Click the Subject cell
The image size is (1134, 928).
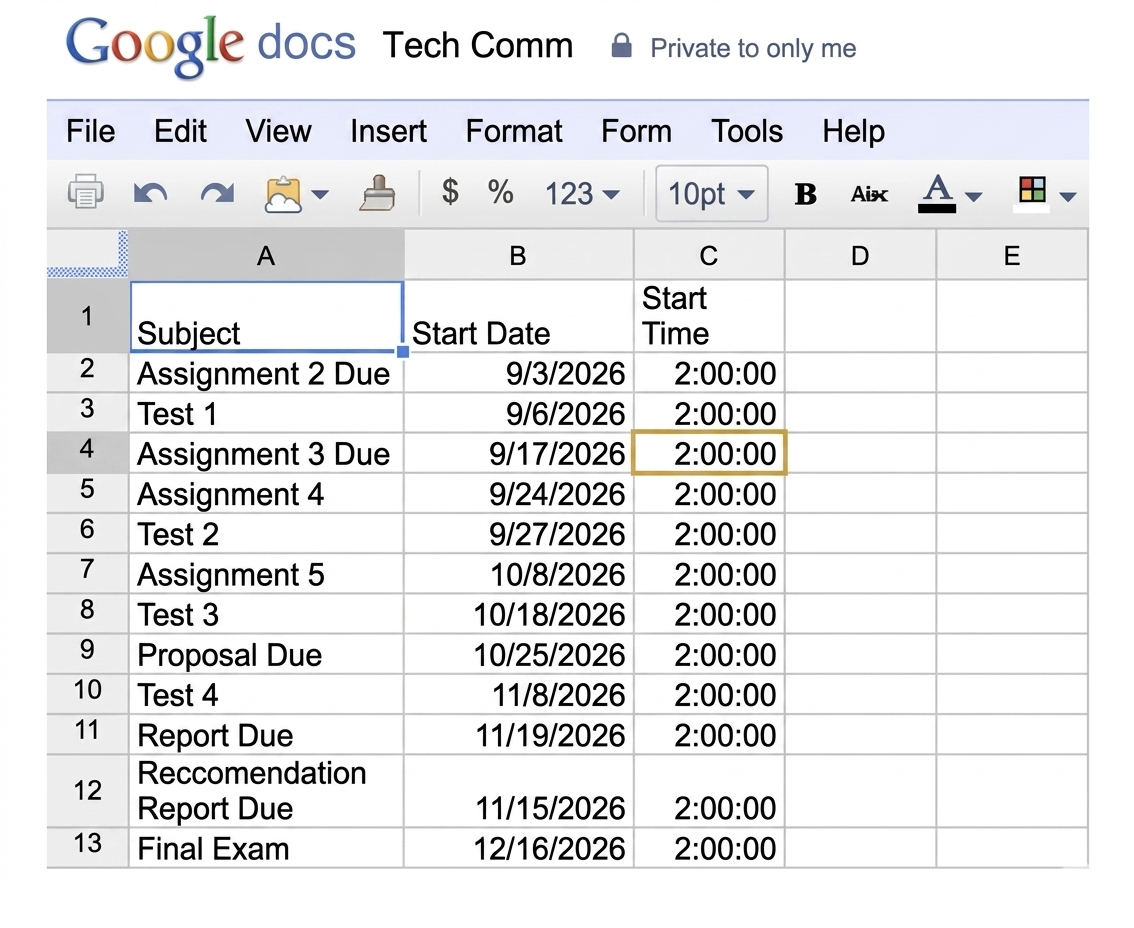pos(266,316)
